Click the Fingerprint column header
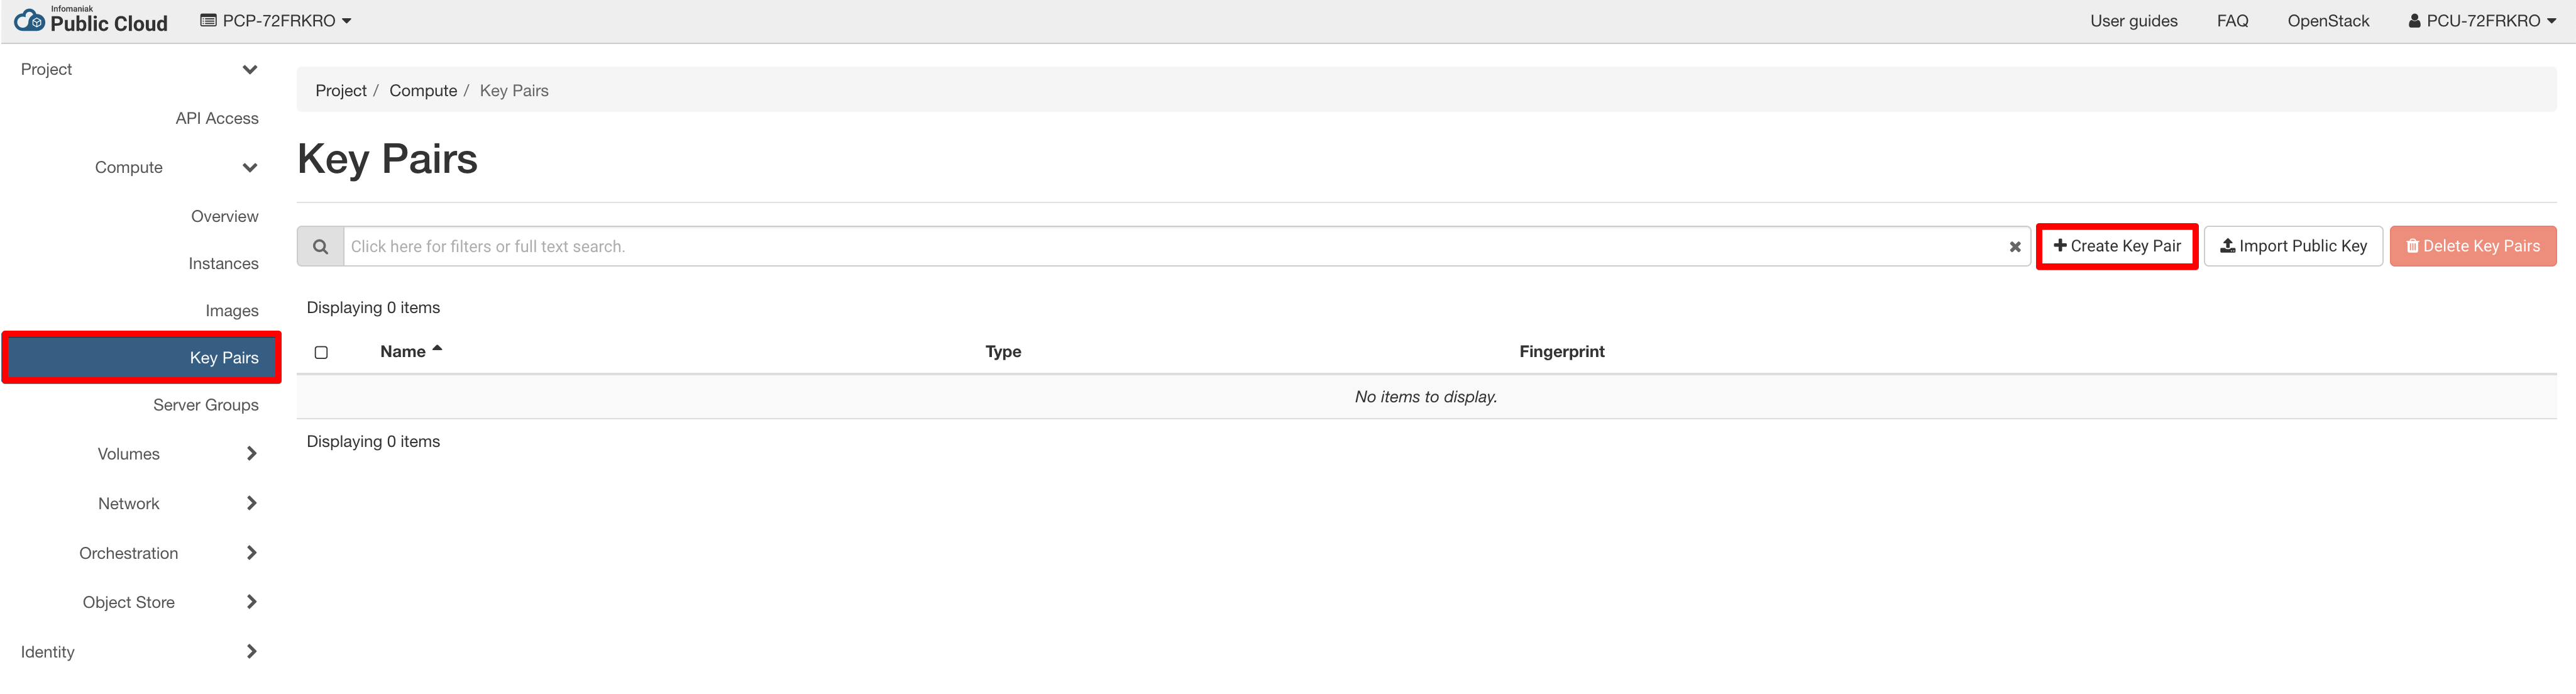Image resolution: width=2576 pixels, height=694 pixels. (x=1562, y=351)
